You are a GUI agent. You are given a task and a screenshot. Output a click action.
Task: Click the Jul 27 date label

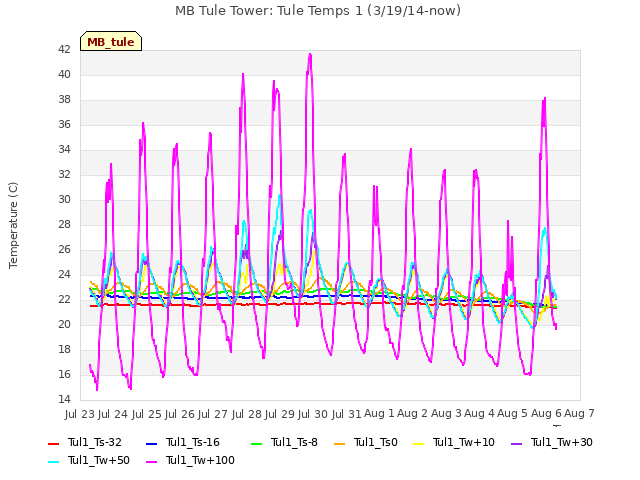[213, 414]
